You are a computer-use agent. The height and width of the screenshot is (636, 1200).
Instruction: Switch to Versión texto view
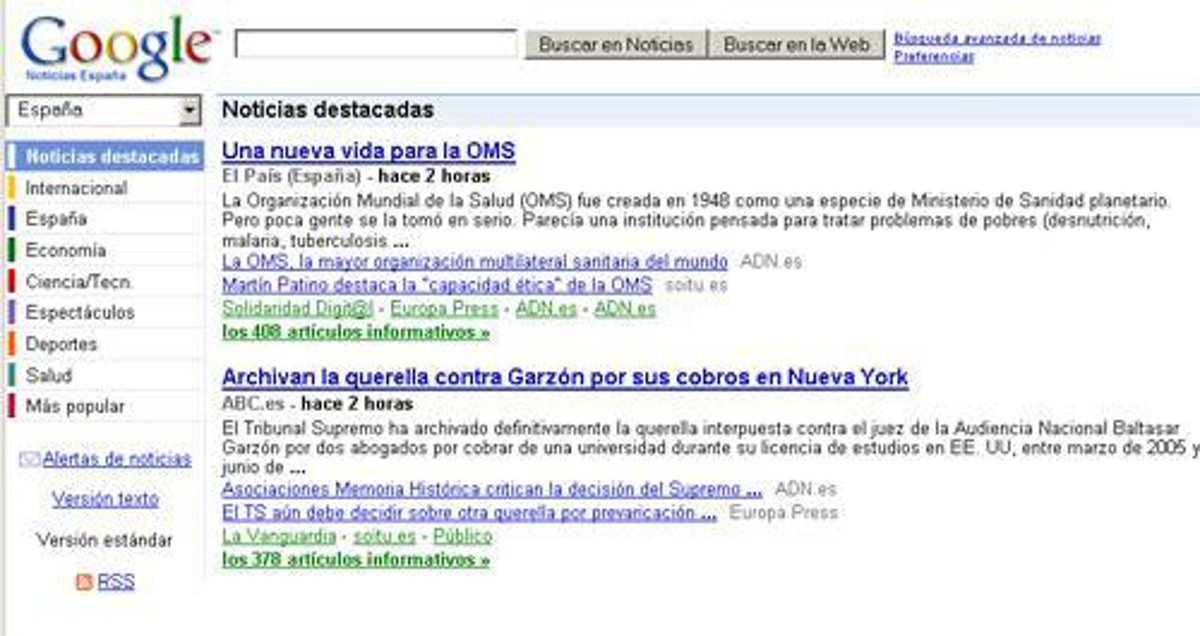pos(105,499)
